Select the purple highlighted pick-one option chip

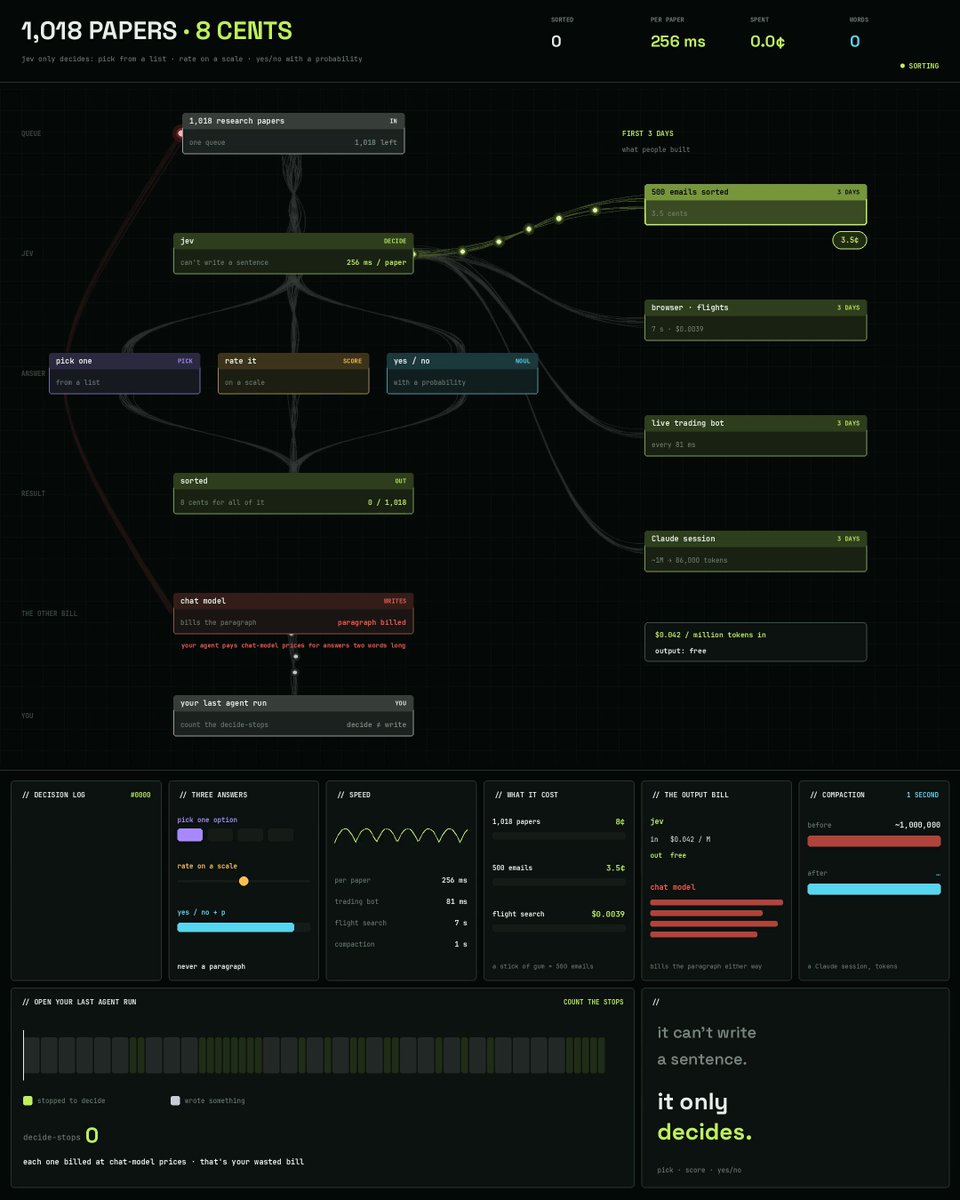tap(190, 835)
